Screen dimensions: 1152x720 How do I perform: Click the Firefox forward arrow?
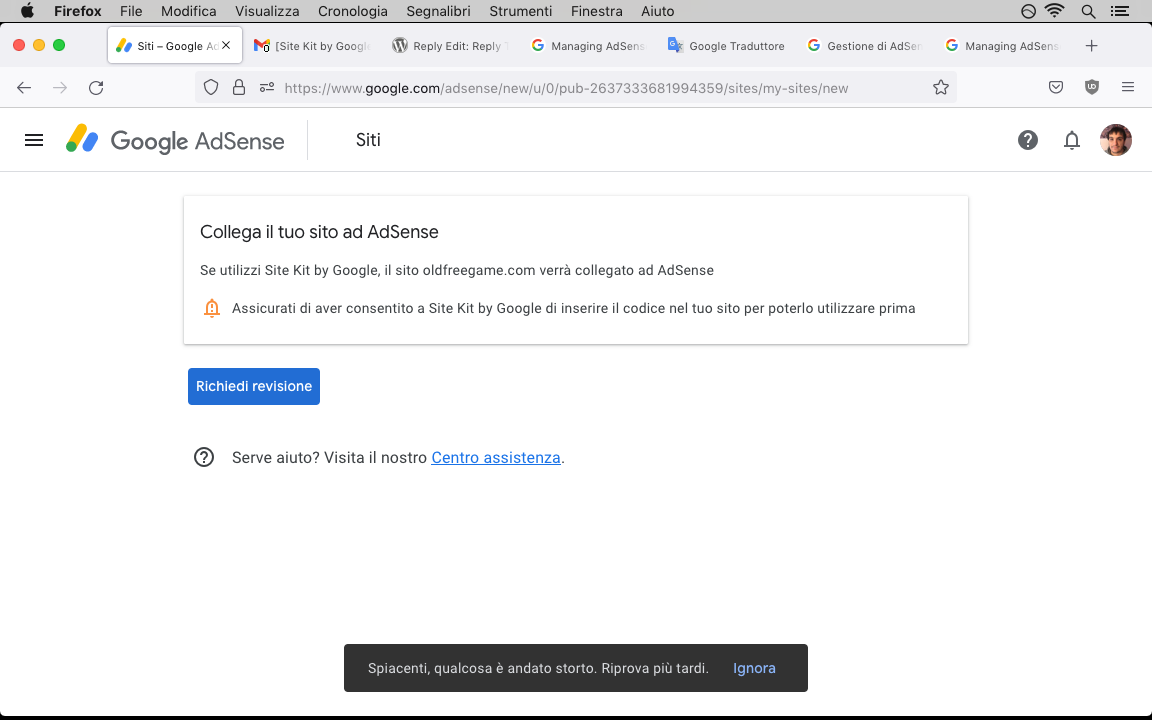click(60, 87)
